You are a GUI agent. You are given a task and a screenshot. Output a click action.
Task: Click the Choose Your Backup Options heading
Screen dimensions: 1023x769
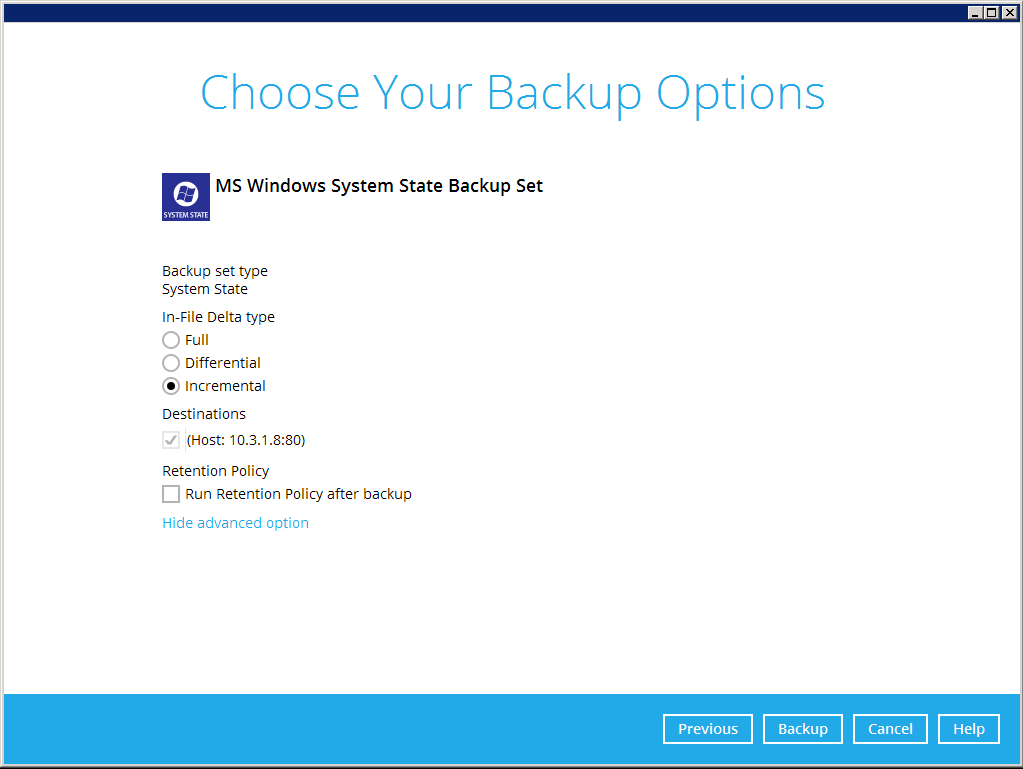point(512,92)
